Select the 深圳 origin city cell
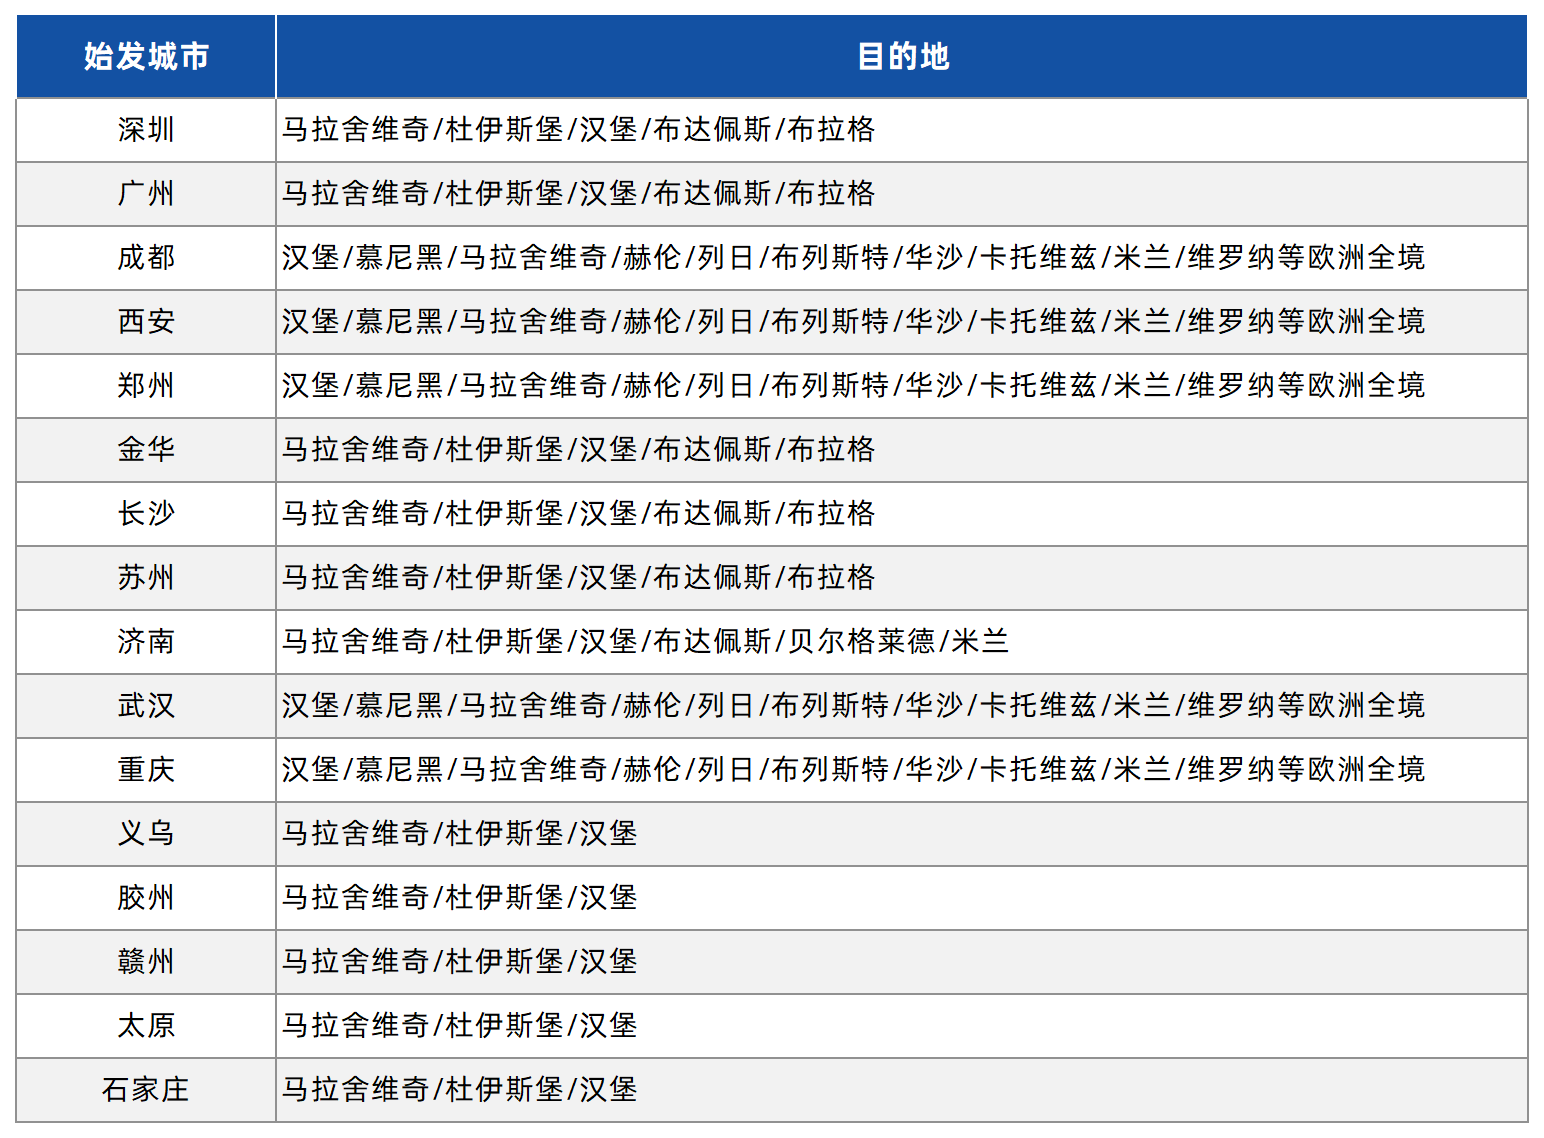 click(146, 130)
